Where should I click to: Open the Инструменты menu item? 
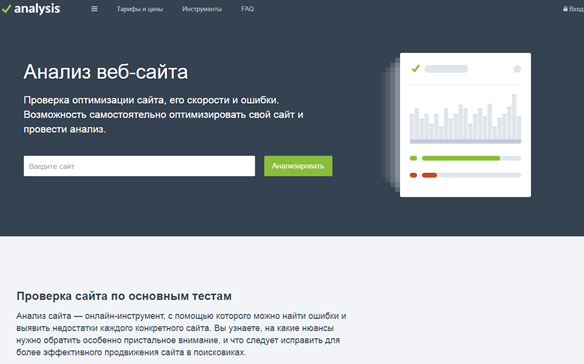point(202,9)
